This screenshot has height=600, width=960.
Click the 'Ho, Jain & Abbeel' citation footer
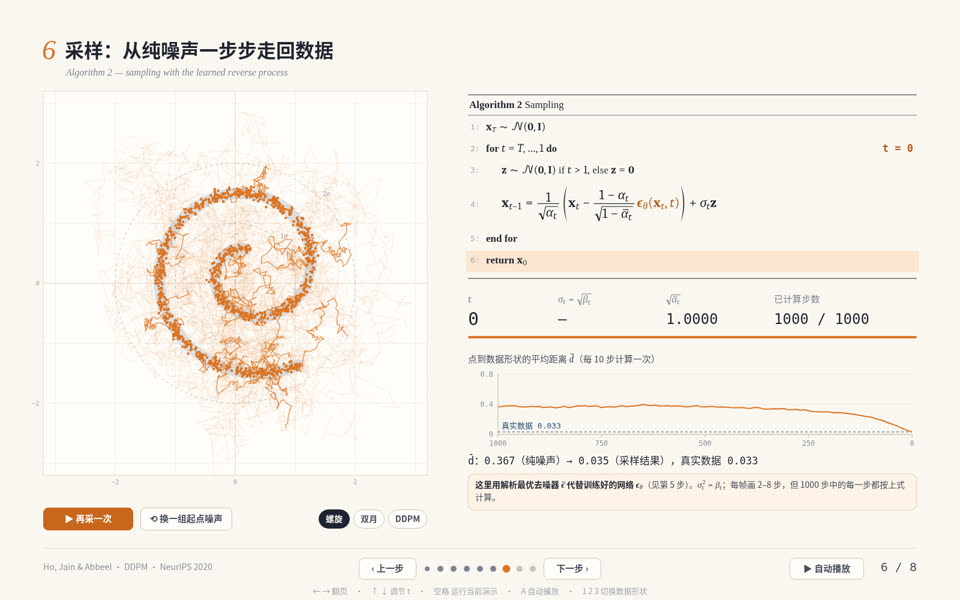coord(127,567)
